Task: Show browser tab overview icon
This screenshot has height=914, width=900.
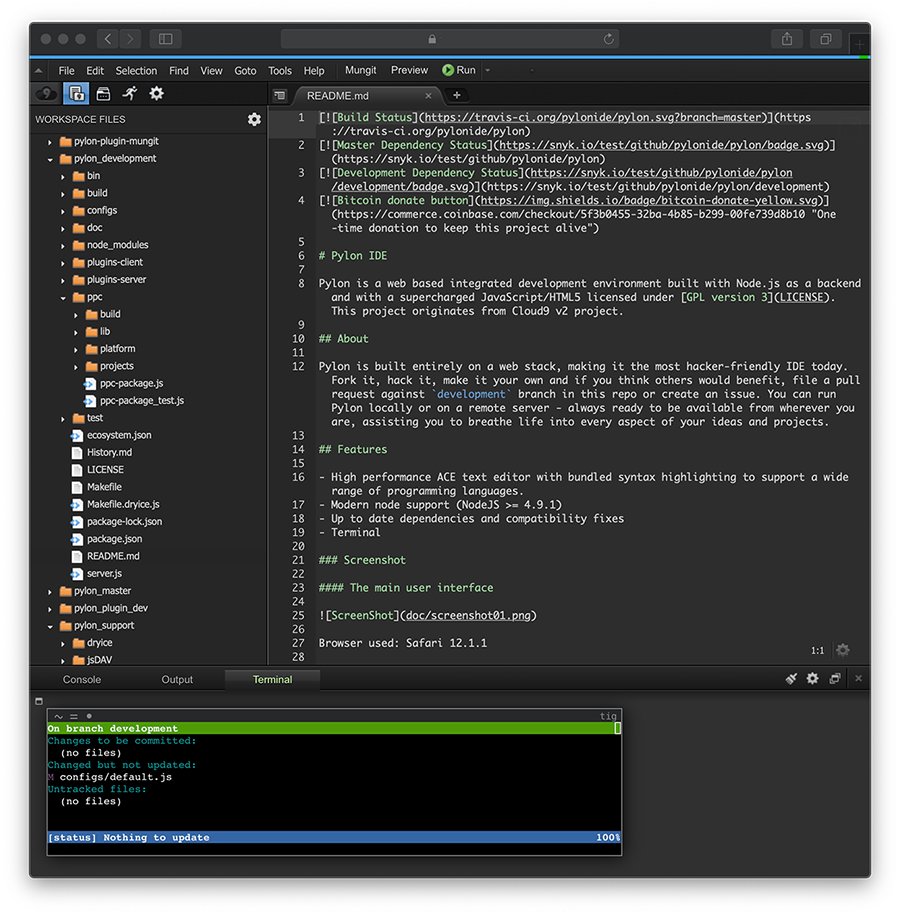Action: (x=826, y=39)
